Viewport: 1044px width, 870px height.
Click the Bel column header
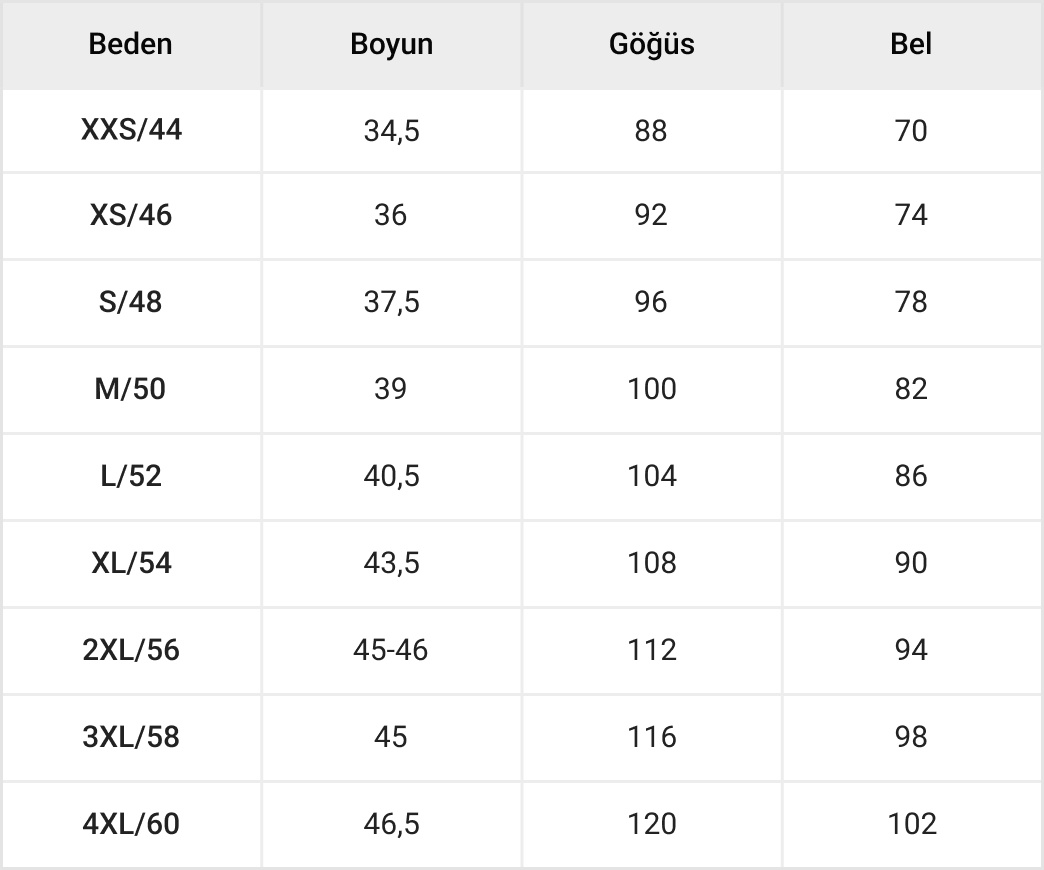911,44
